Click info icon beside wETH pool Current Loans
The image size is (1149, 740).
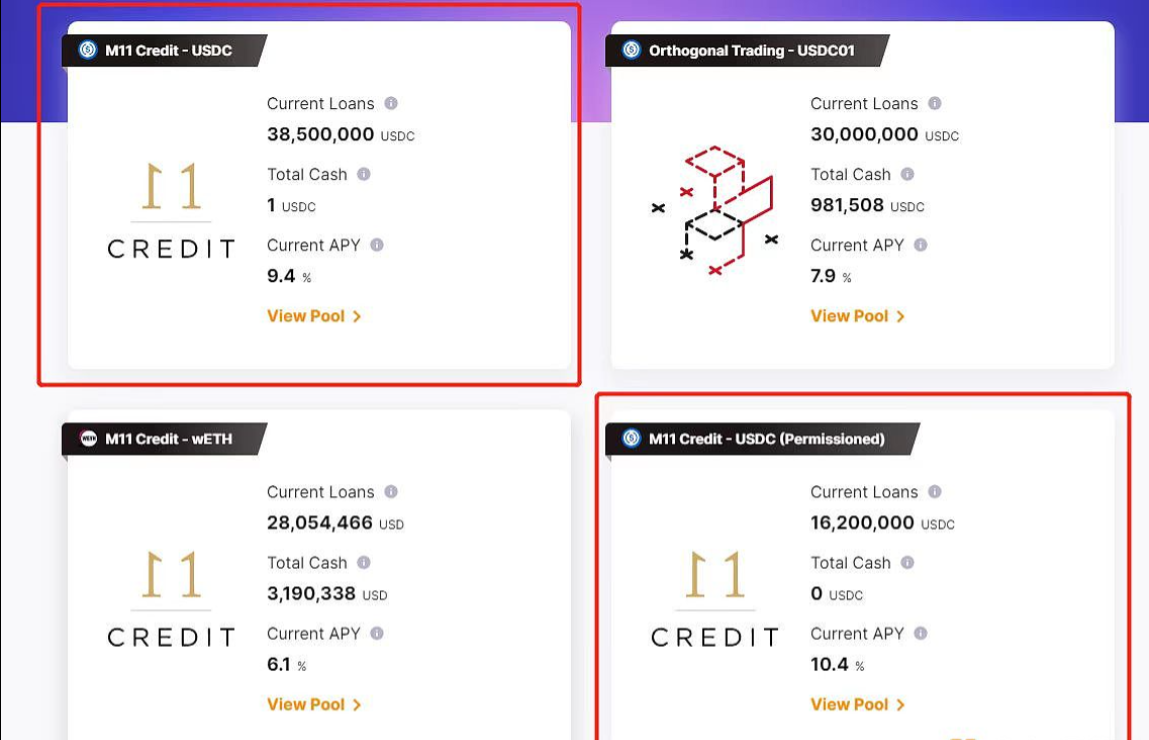point(391,492)
